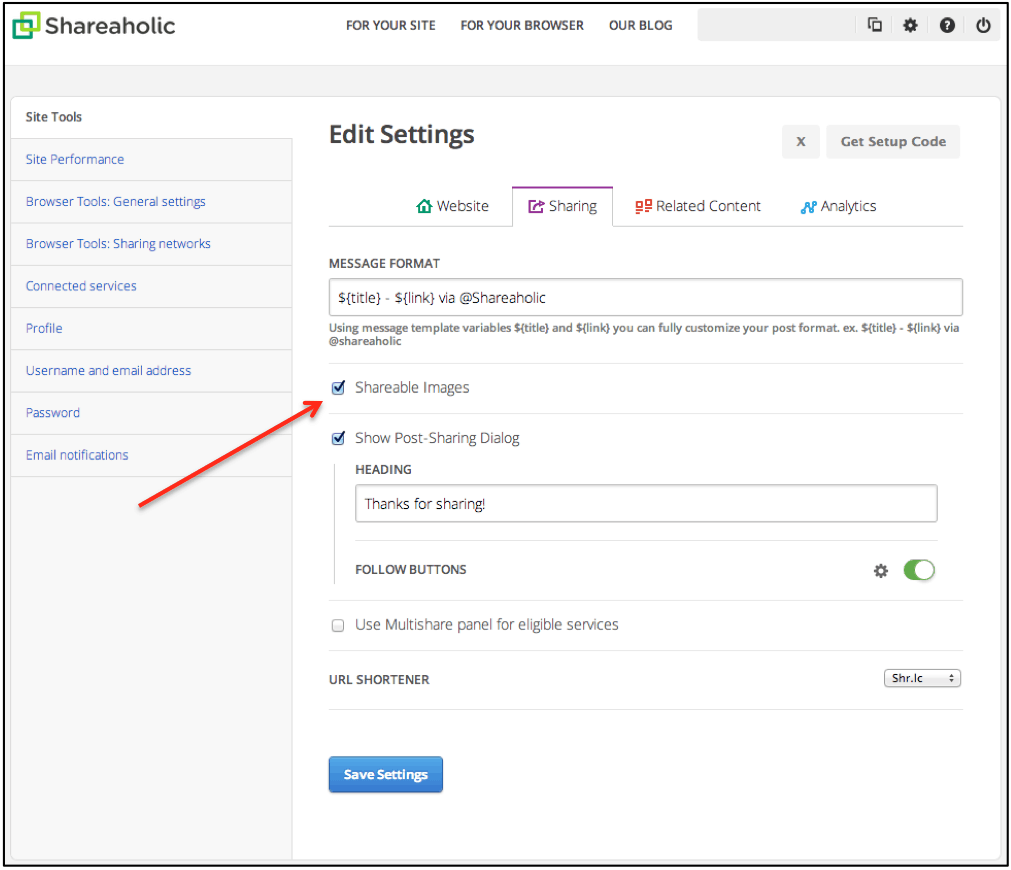Click the Analytics tab chart icon
The width and height of the screenshot is (1011, 870).
point(808,206)
